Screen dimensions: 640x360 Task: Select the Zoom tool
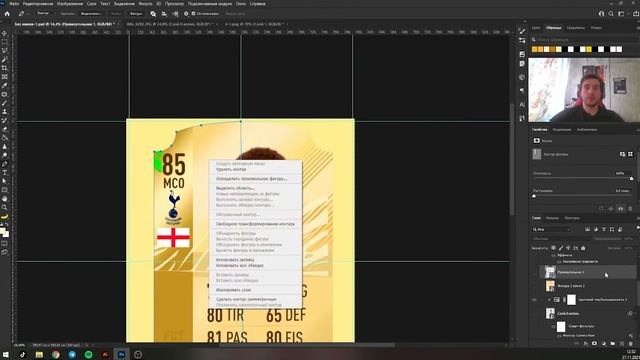click(x=4, y=207)
